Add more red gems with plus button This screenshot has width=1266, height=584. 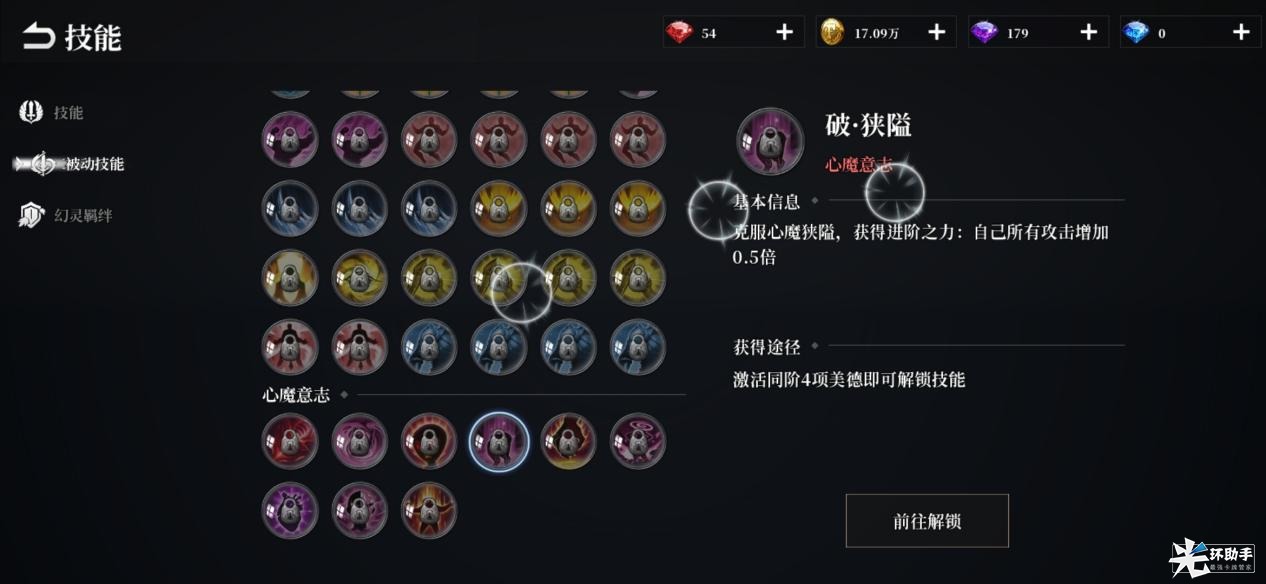[x=785, y=32]
